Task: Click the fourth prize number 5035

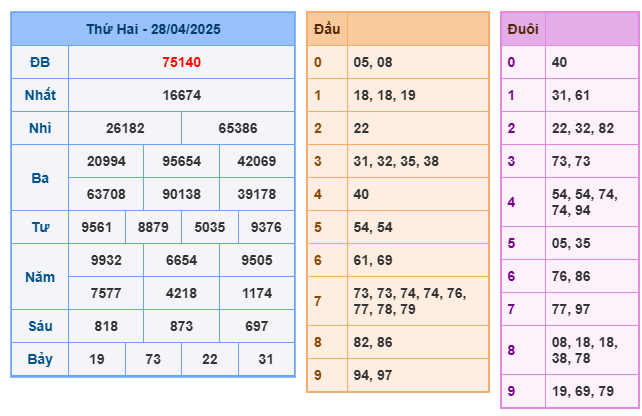Action: (x=210, y=227)
